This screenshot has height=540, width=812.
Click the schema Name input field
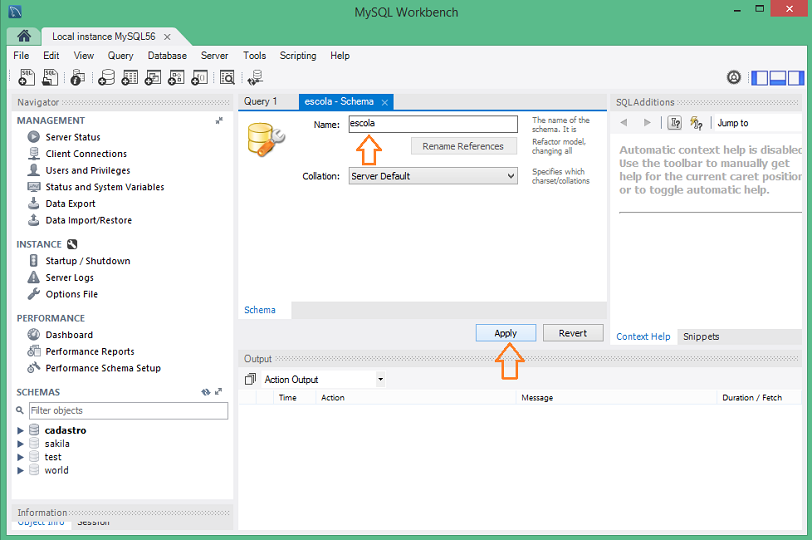(432, 124)
